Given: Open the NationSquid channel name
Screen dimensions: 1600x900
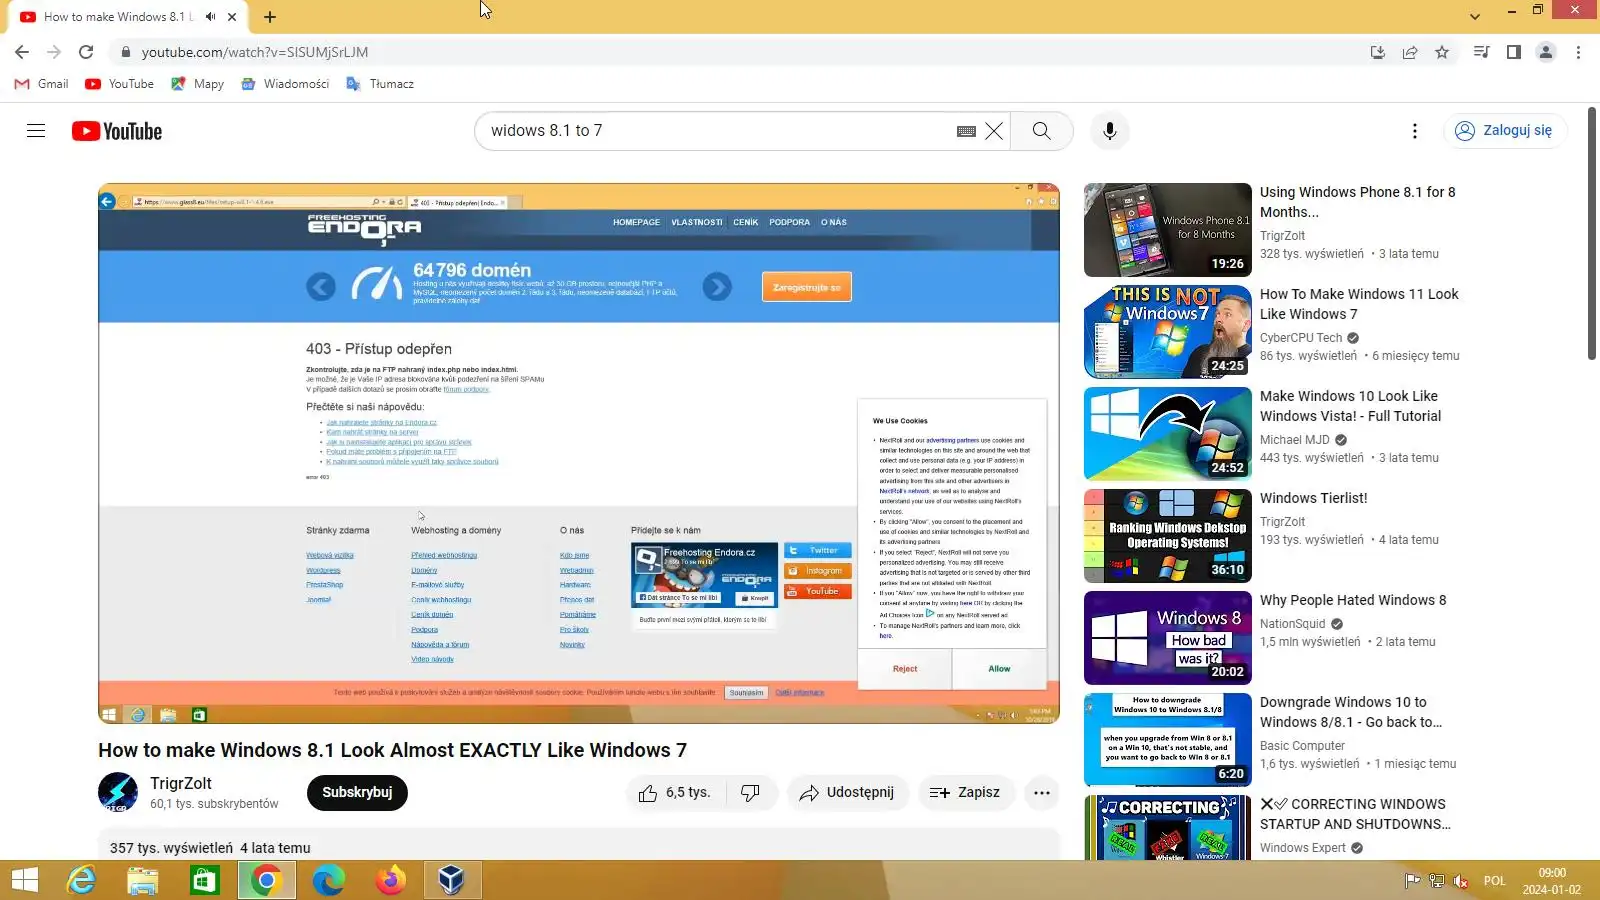Looking at the screenshot, I should pos(1292,624).
